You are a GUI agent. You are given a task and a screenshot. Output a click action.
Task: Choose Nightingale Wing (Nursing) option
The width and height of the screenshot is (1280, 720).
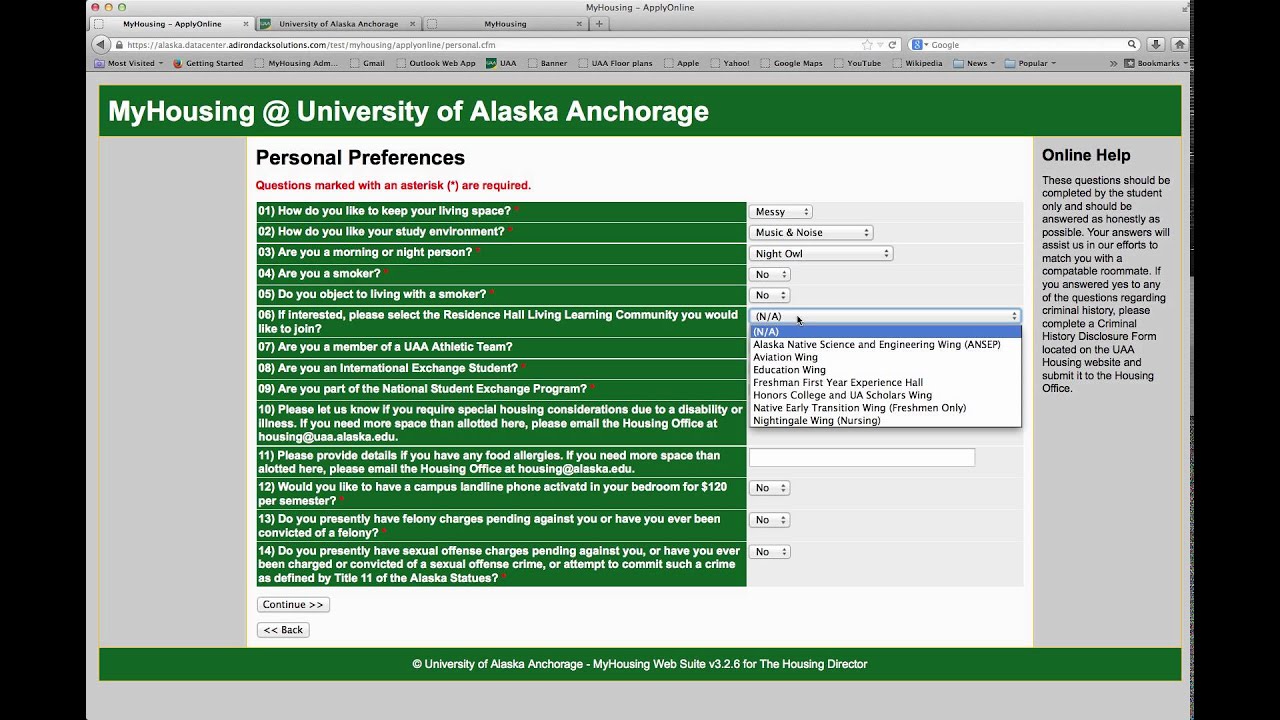pyautogui.click(x=816, y=421)
